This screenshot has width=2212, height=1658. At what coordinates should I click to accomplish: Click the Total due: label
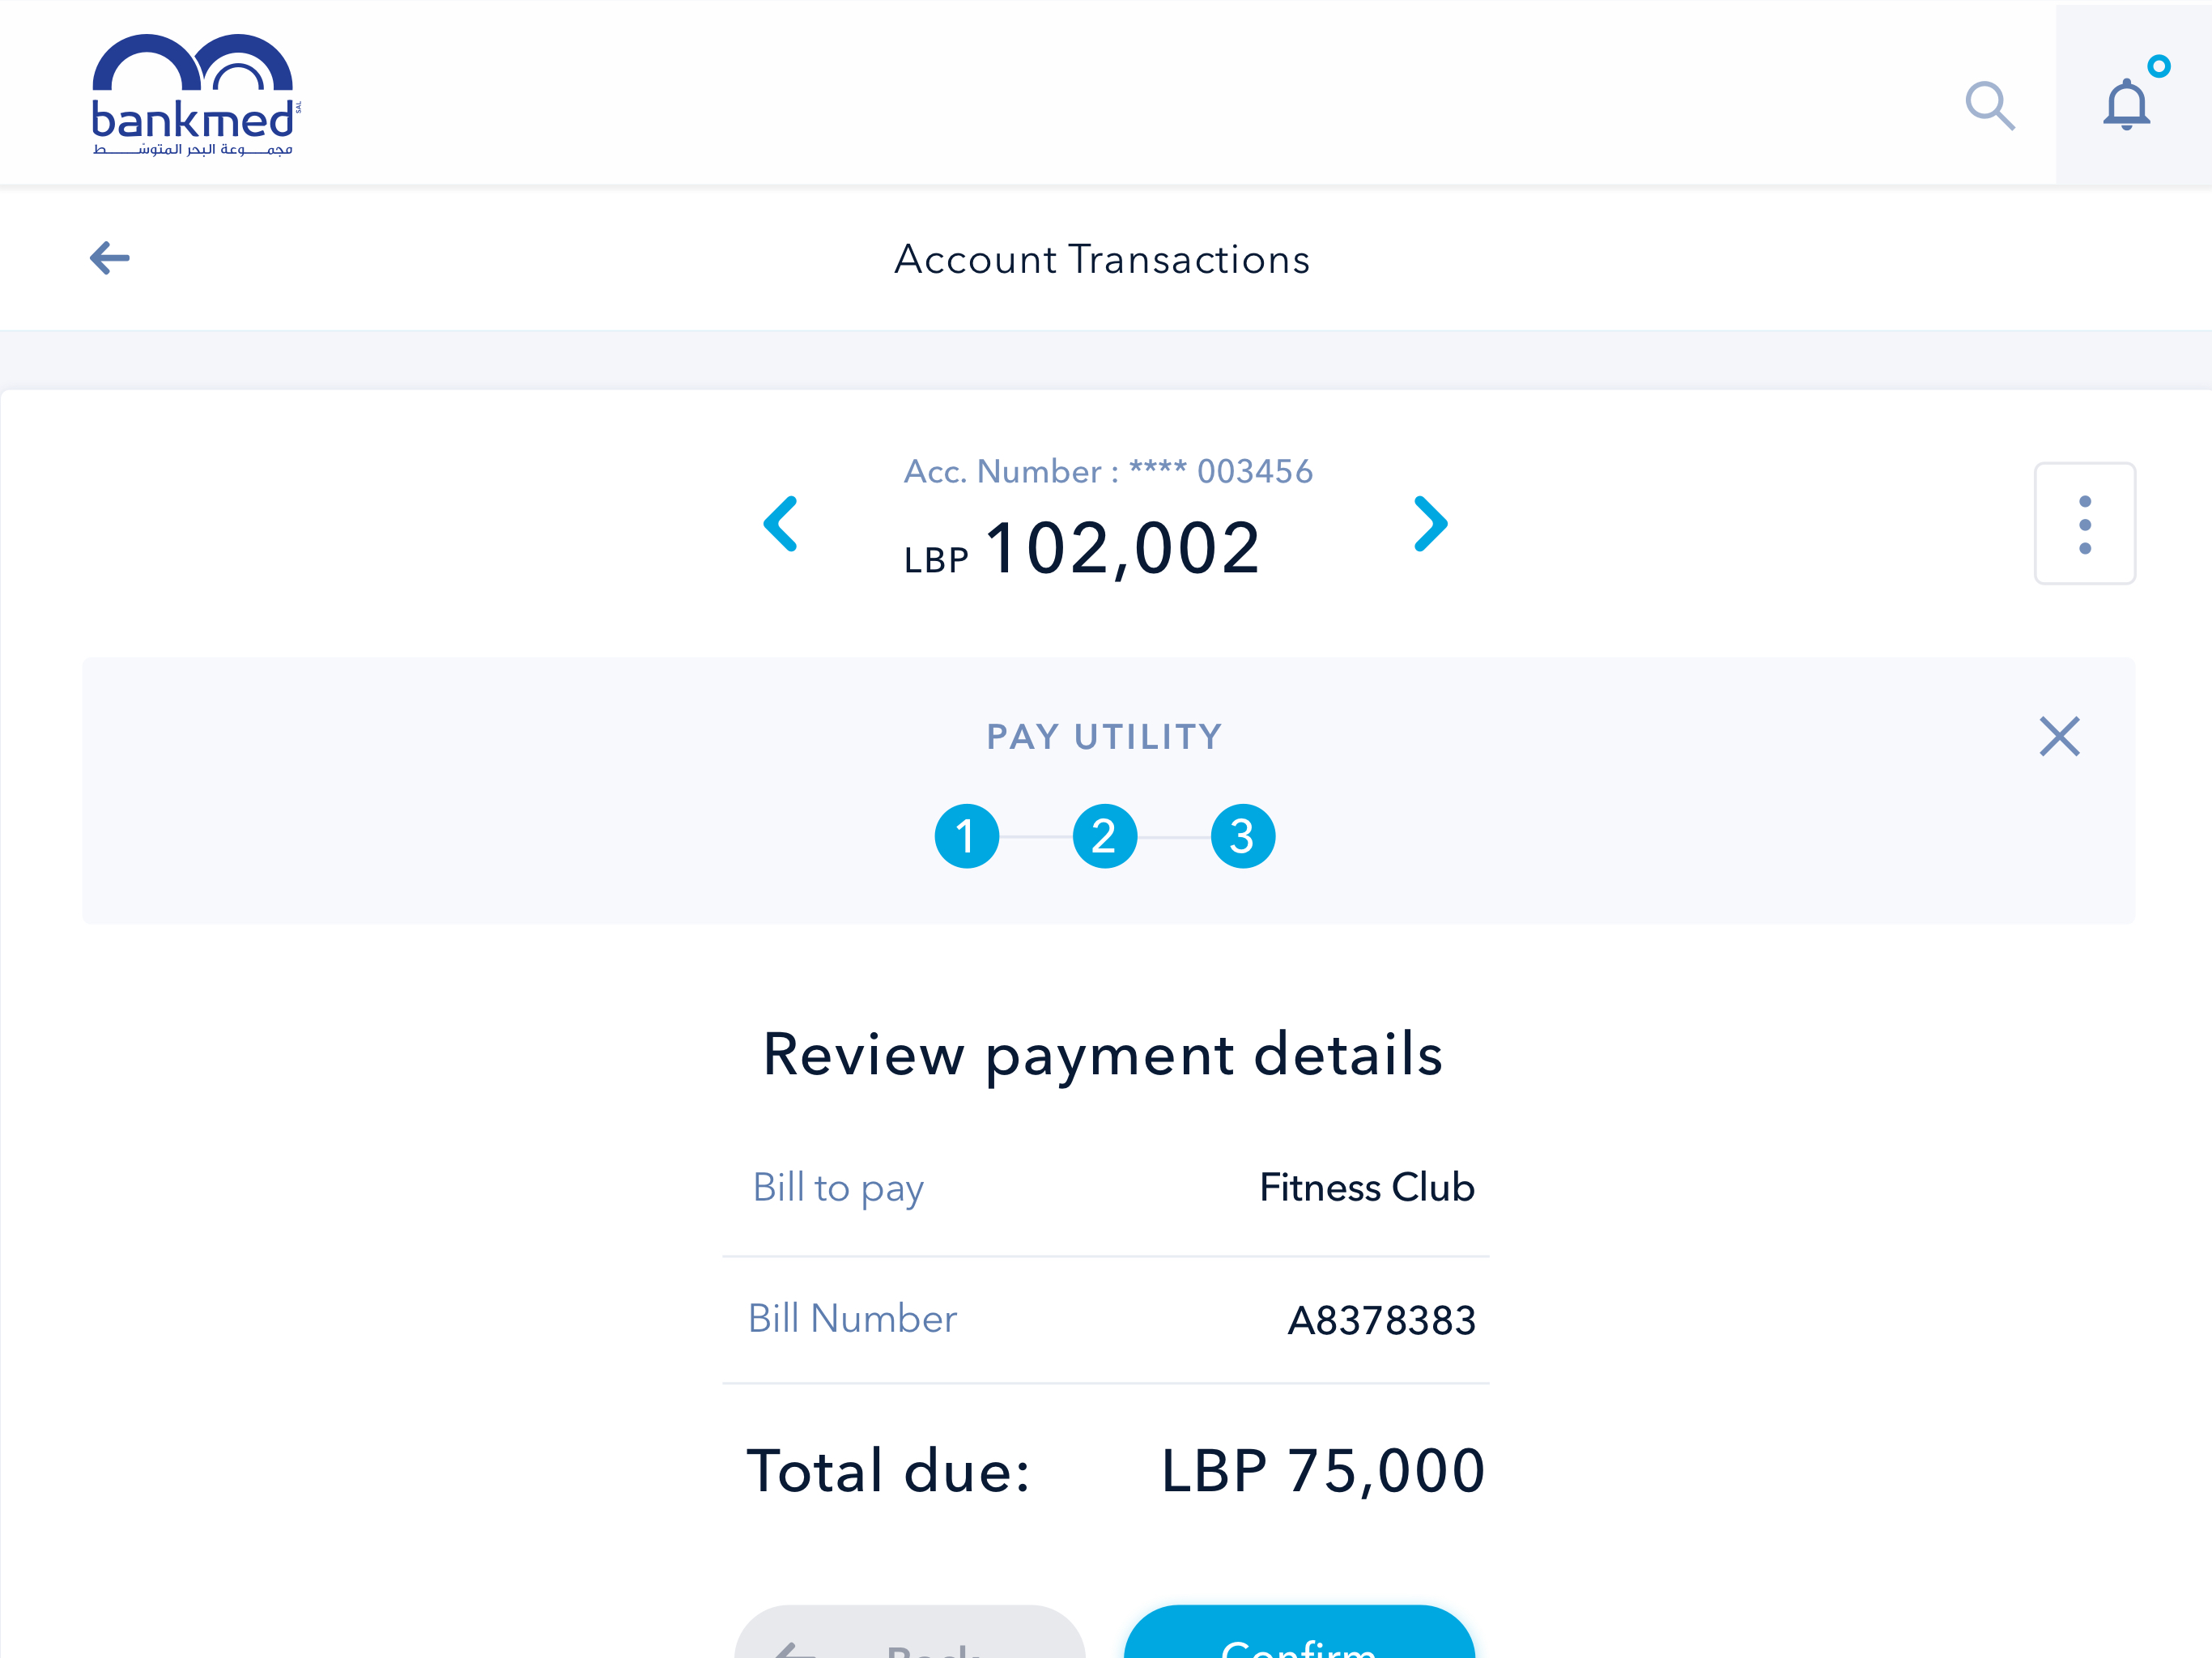(889, 1471)
